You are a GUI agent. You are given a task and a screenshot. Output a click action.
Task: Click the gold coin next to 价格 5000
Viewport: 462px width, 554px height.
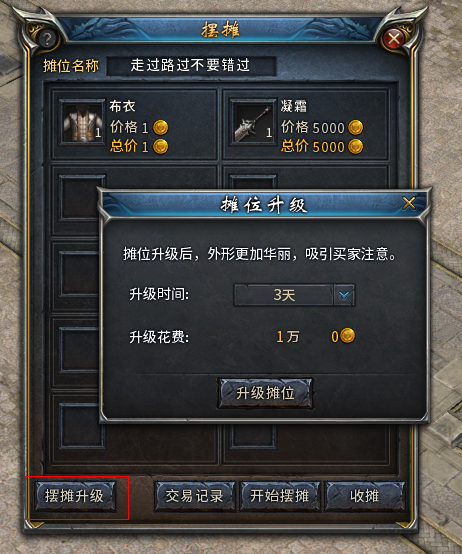[355, 128]
